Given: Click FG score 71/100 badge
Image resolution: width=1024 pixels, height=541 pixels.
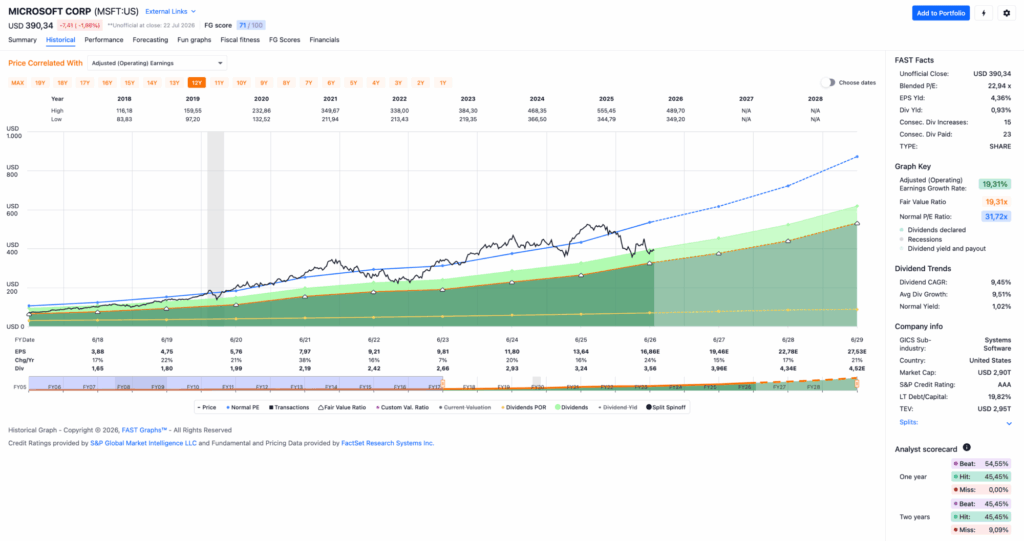Looking at the screenshot, I should 251,25.
